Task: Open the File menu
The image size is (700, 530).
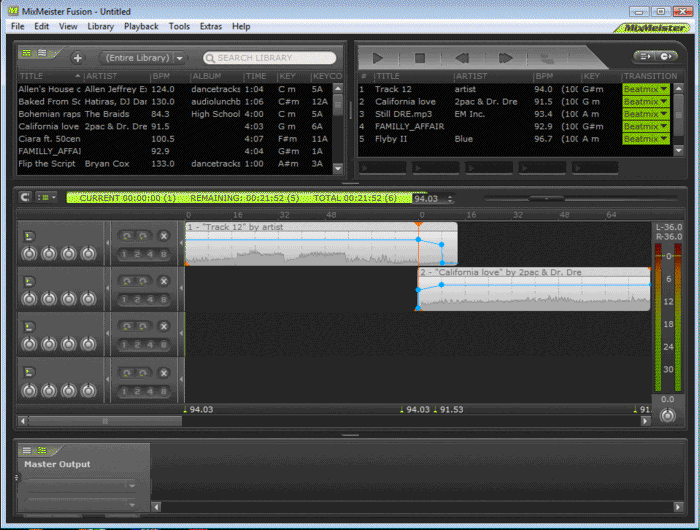Action: 17,26
